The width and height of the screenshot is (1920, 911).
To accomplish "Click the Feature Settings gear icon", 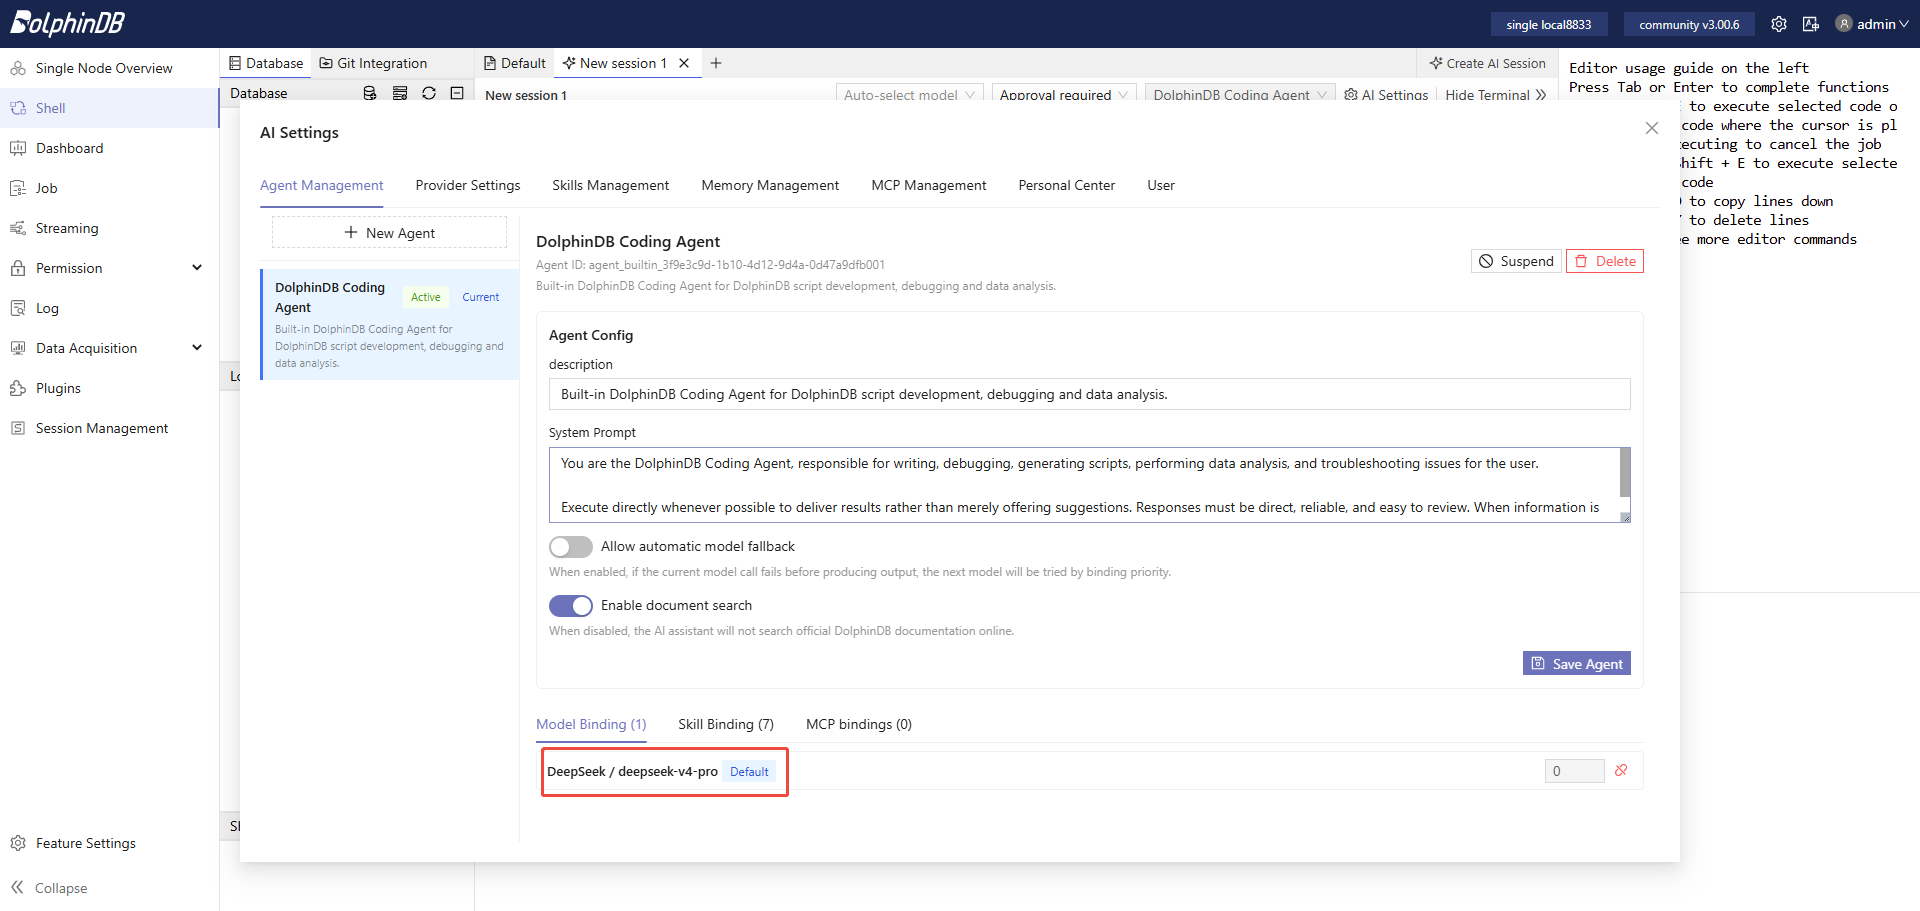I will [x=18, y=843].
